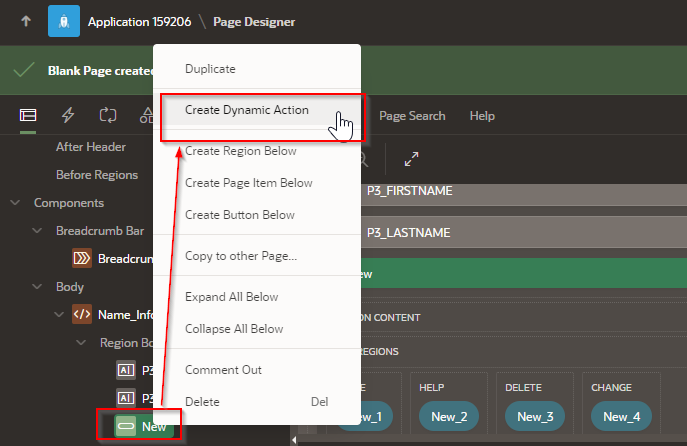The width and height of the screenshot is (687, 446).
Task: Choose Comment Out
Action: (257, 370)
